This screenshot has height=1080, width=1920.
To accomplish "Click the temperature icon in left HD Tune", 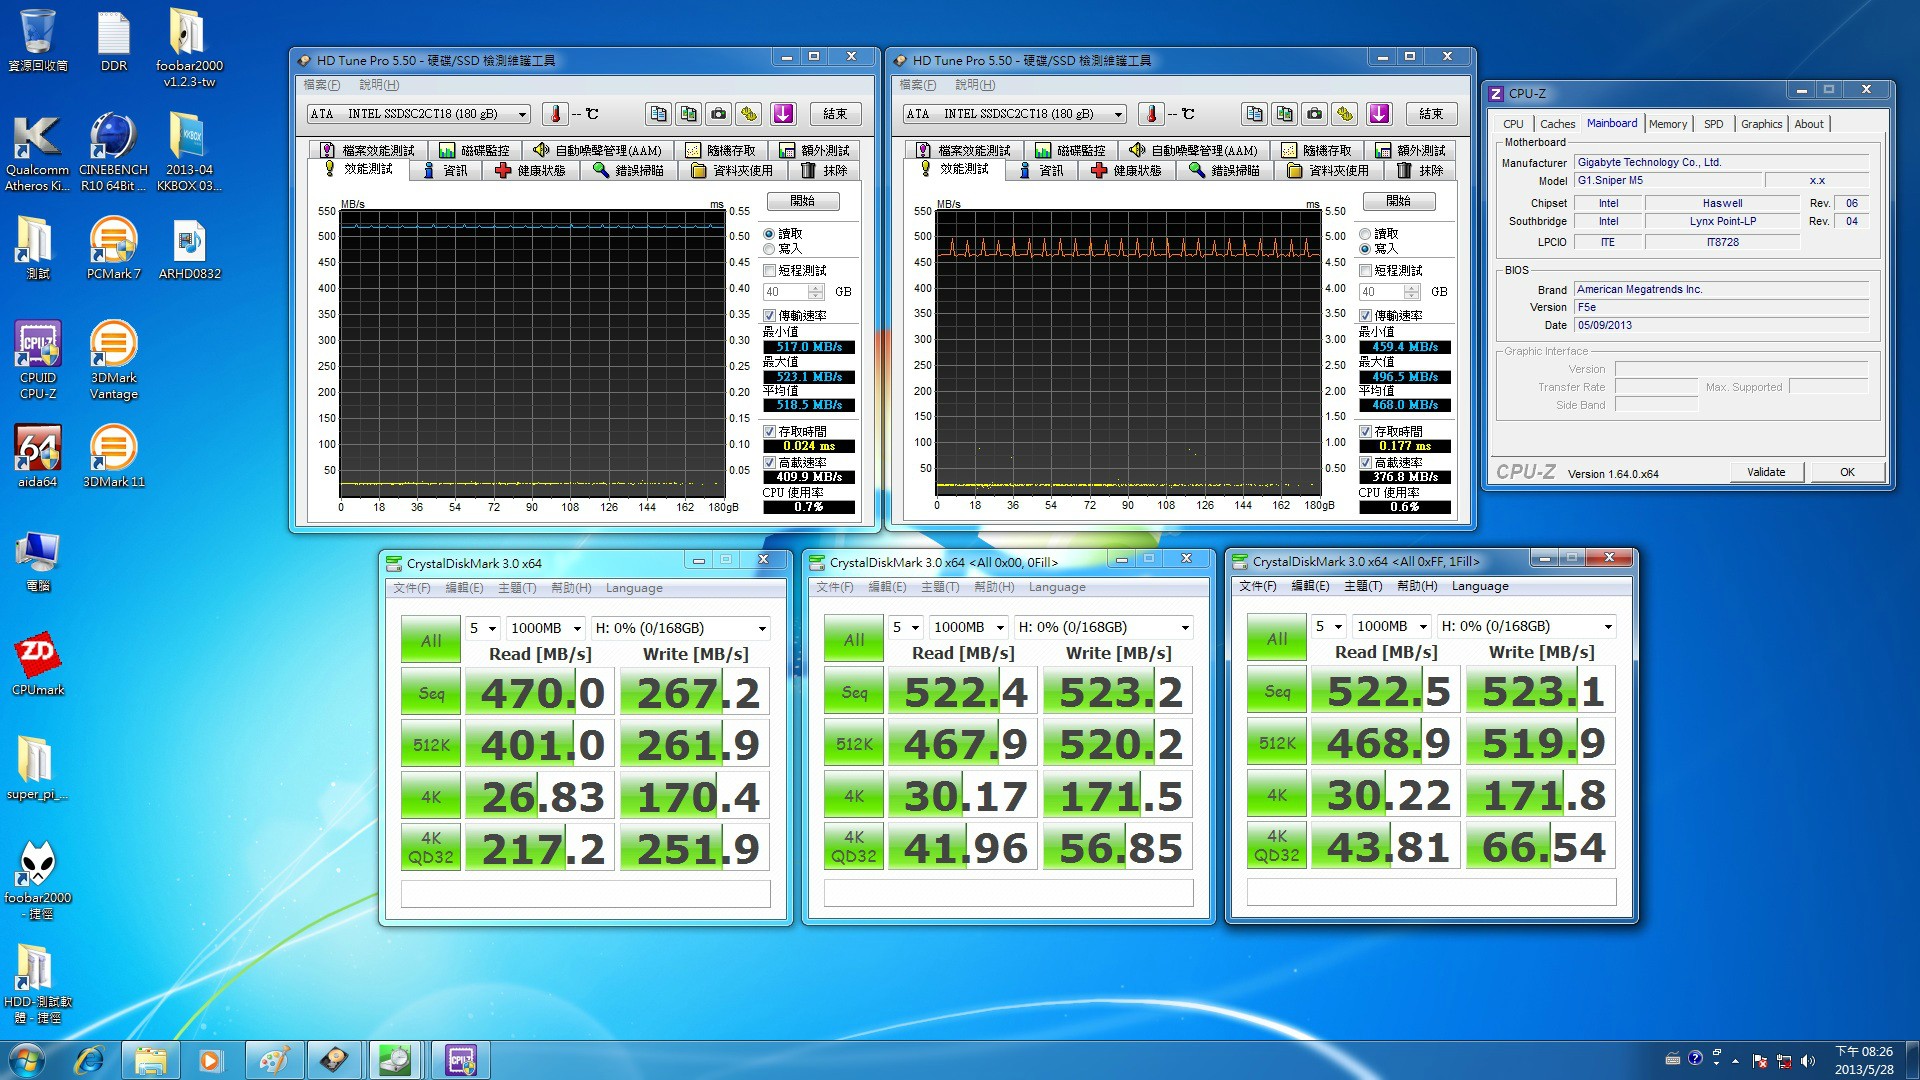I will click(555, 114).
